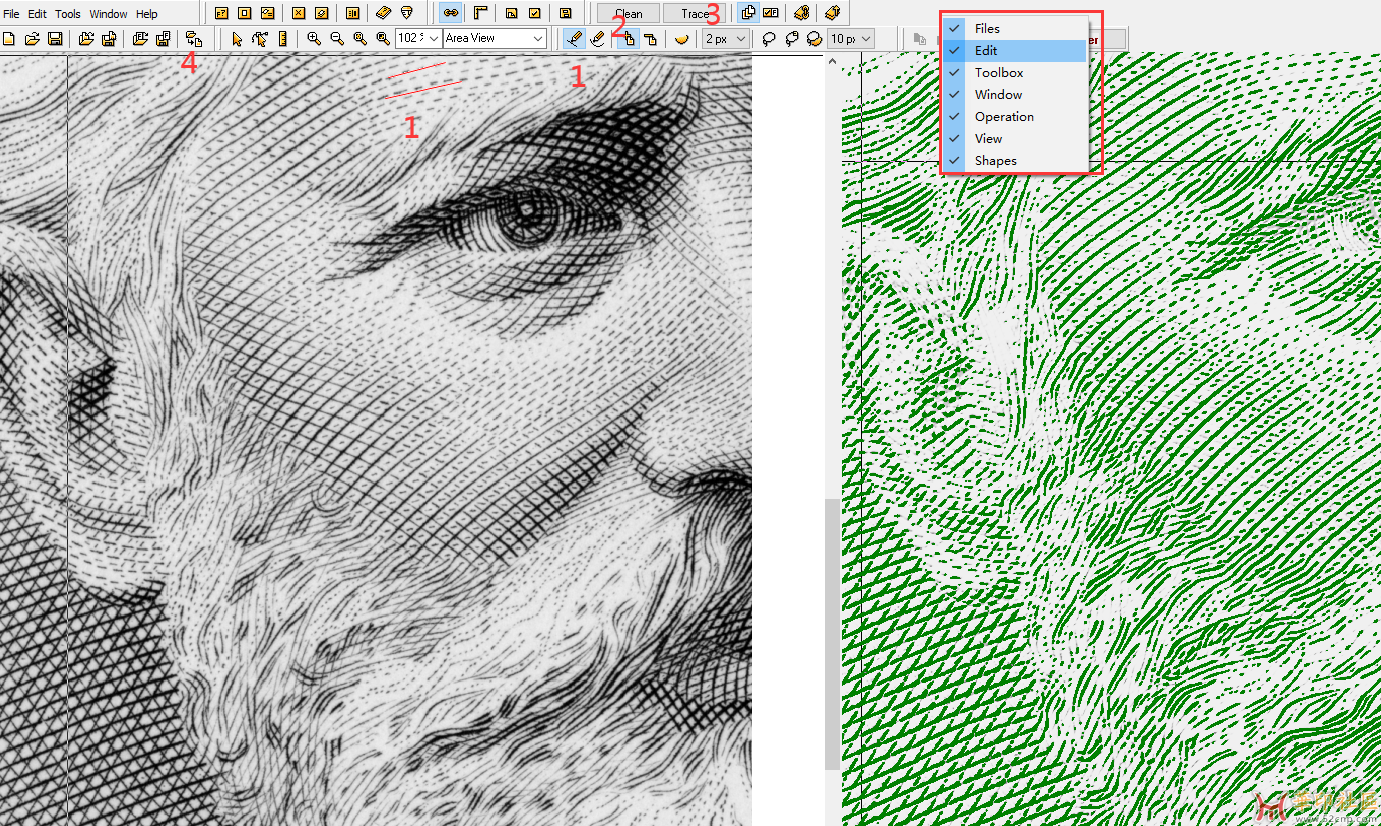This screenshot has width=1381, height=826.
Task: Select the first lasso selection tool
Action: pos(769,39)
